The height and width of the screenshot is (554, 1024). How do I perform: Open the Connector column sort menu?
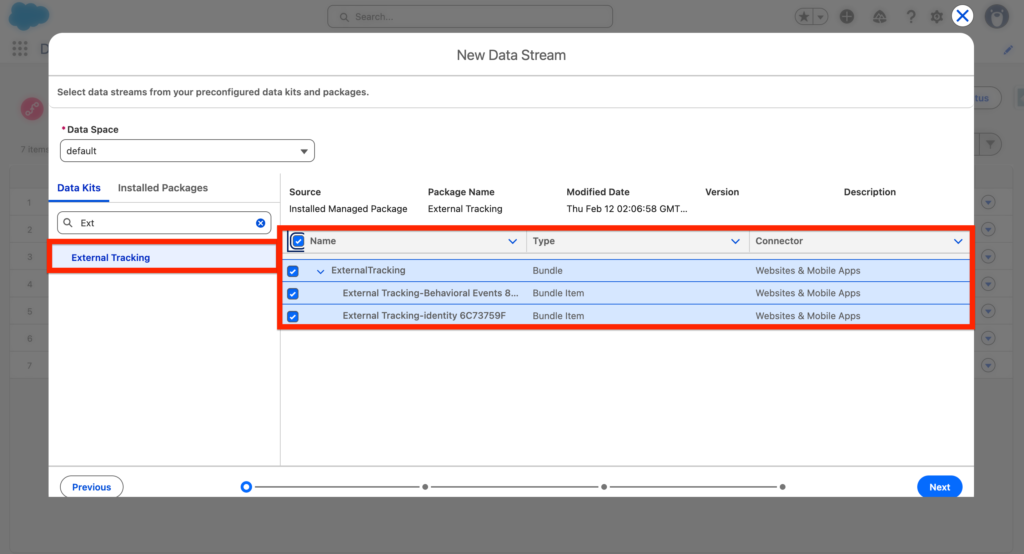[958, 241]
